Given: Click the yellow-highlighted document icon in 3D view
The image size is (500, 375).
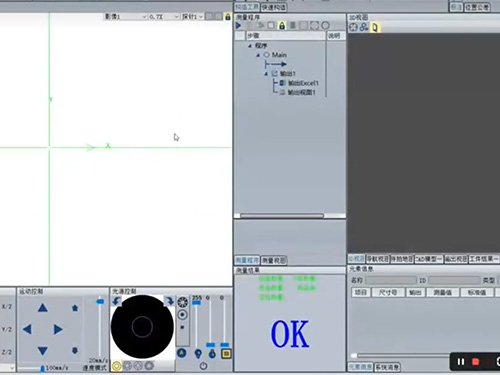Looking at the screenshot, I should [375, 27].
